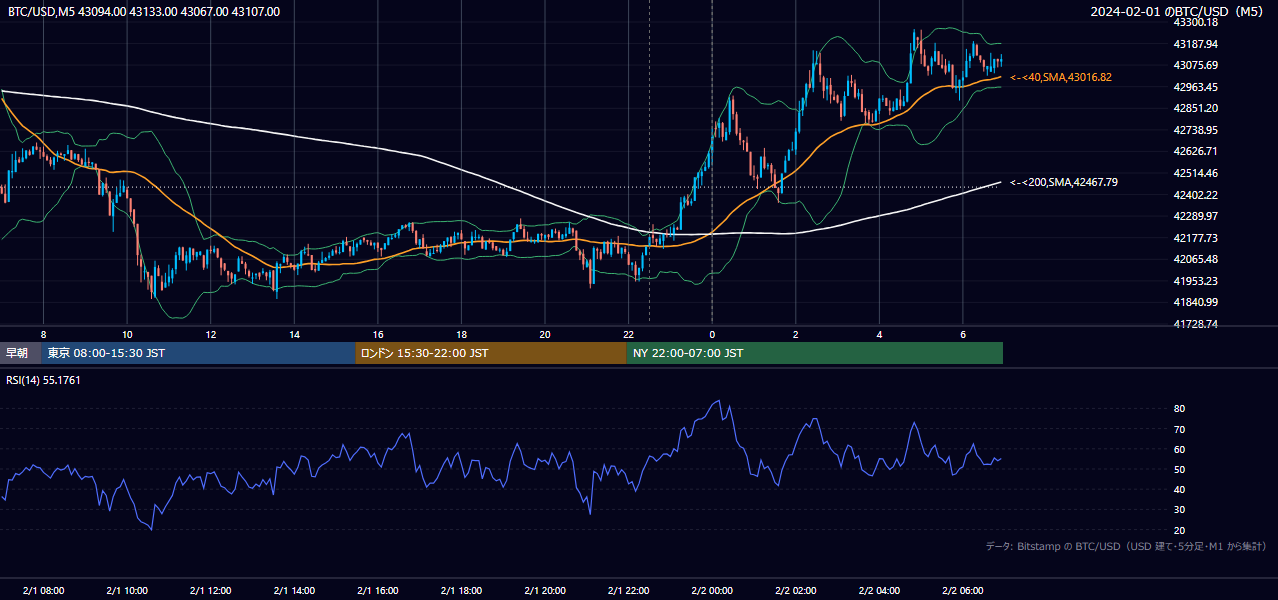Click hour label 10 under price chart
1278x600 pixels.
(127, 334)
